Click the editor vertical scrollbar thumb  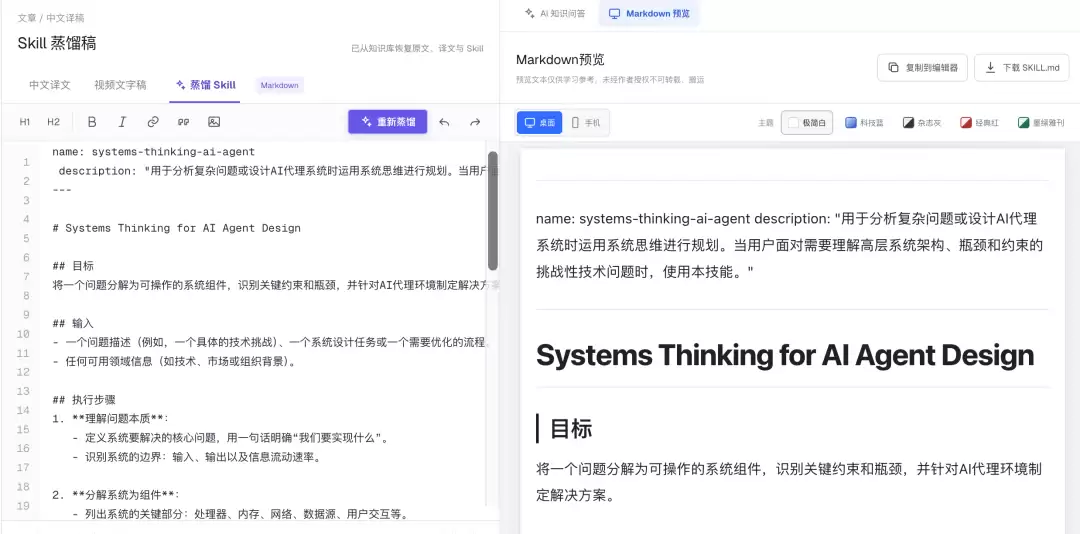tap(492, 210)
